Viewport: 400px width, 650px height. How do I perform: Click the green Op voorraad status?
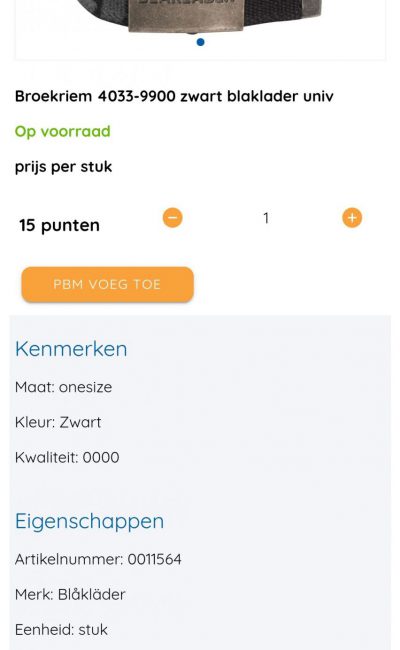(63, 131)
